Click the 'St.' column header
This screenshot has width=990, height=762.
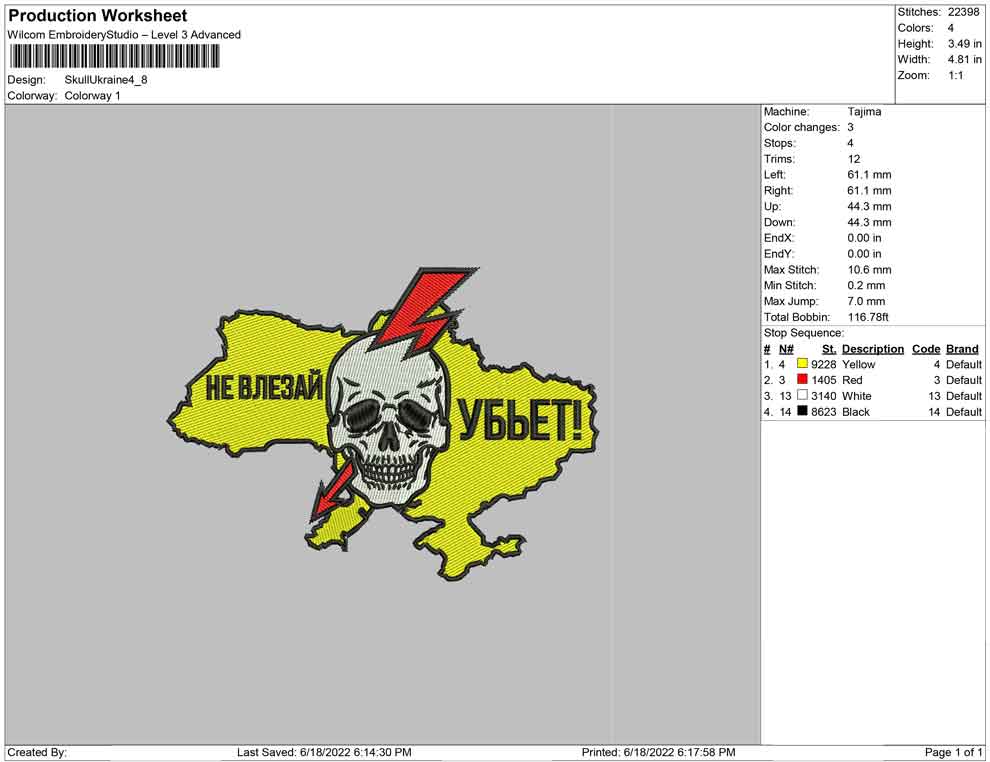tap(829, 349)
